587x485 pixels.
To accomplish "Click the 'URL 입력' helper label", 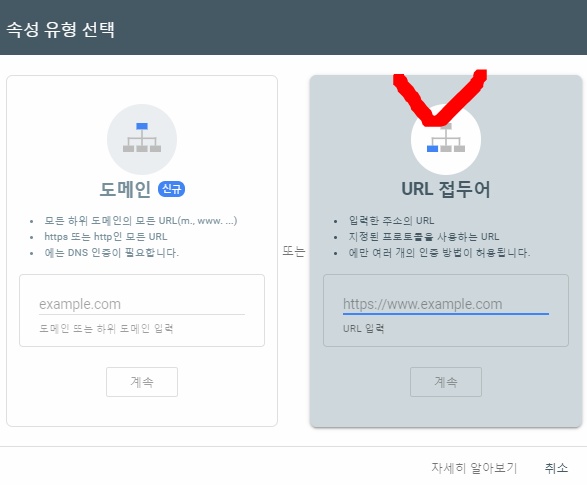I will [364, 329].
